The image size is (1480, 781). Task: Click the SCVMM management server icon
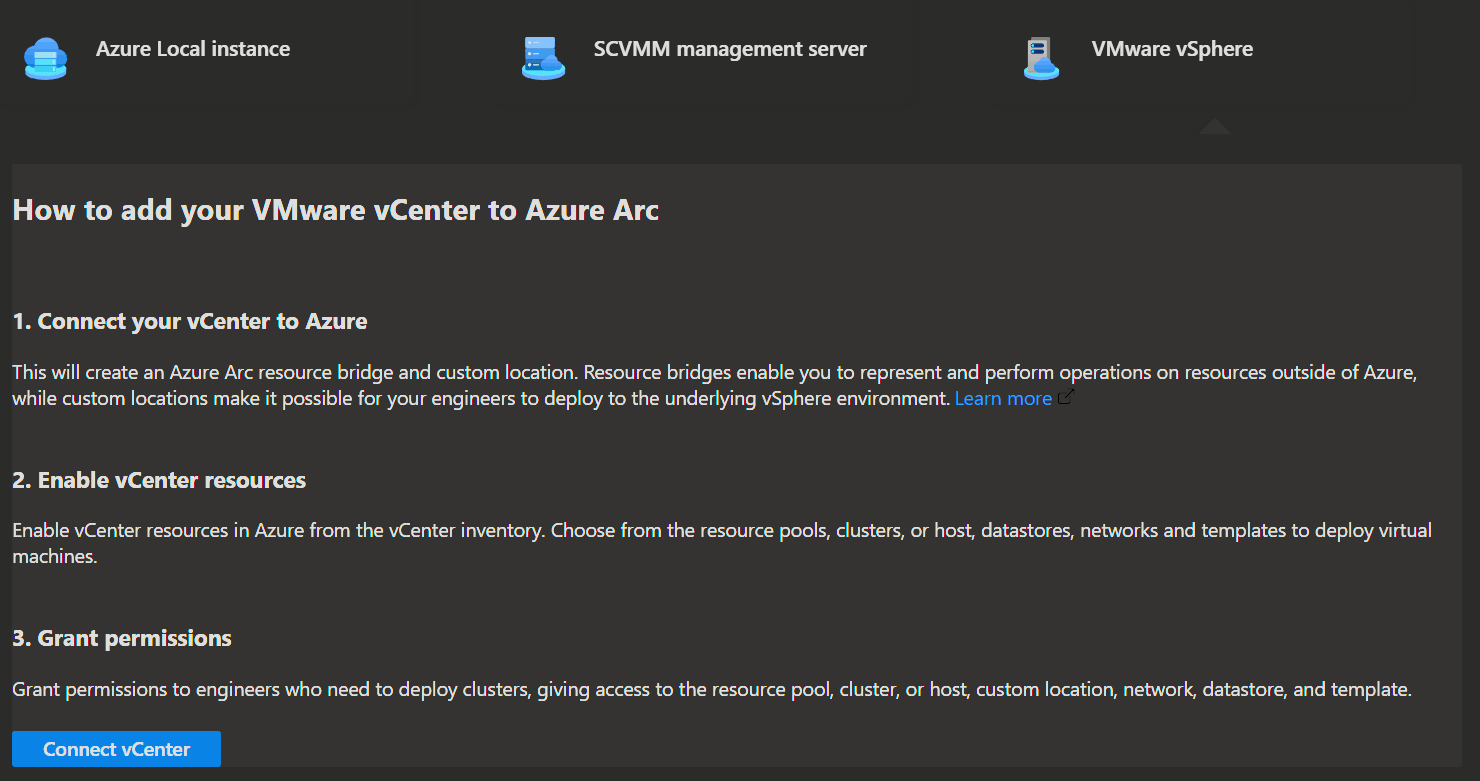[544, 57]
